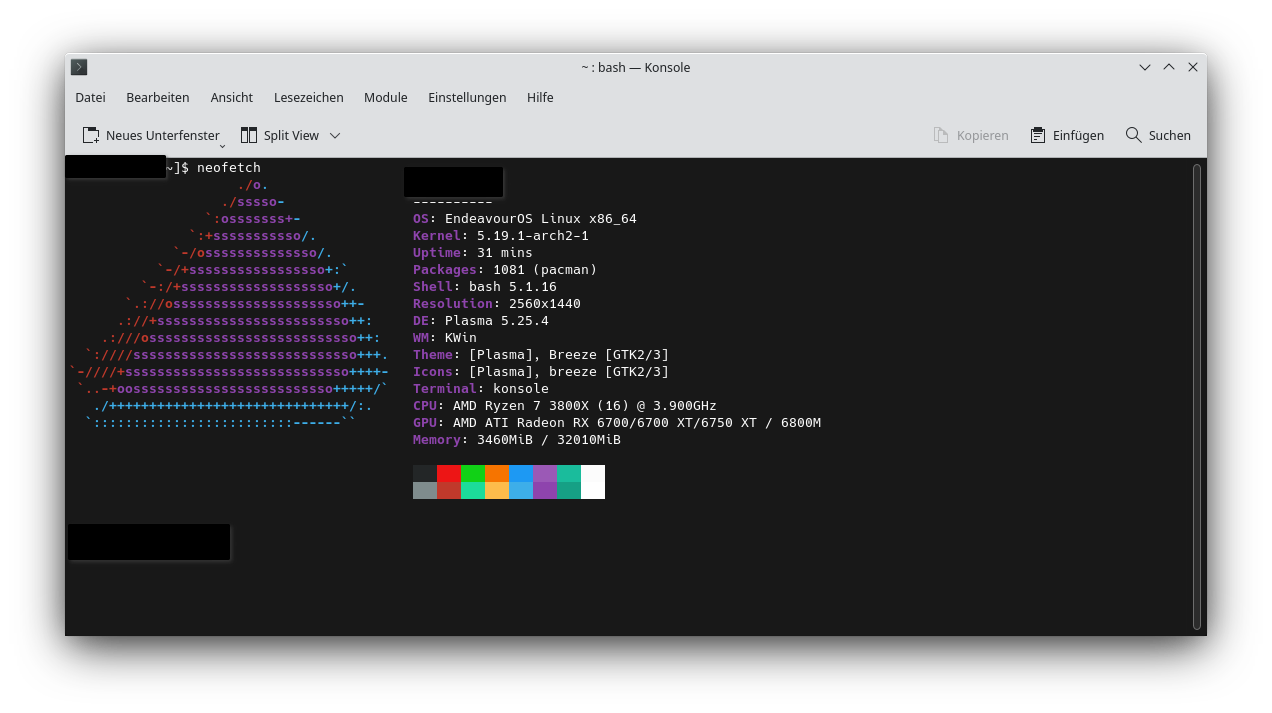This screenshot has height=713, width=1272.
Task: Click the Terminal value 'konsole'
Action: coord(521,388)
